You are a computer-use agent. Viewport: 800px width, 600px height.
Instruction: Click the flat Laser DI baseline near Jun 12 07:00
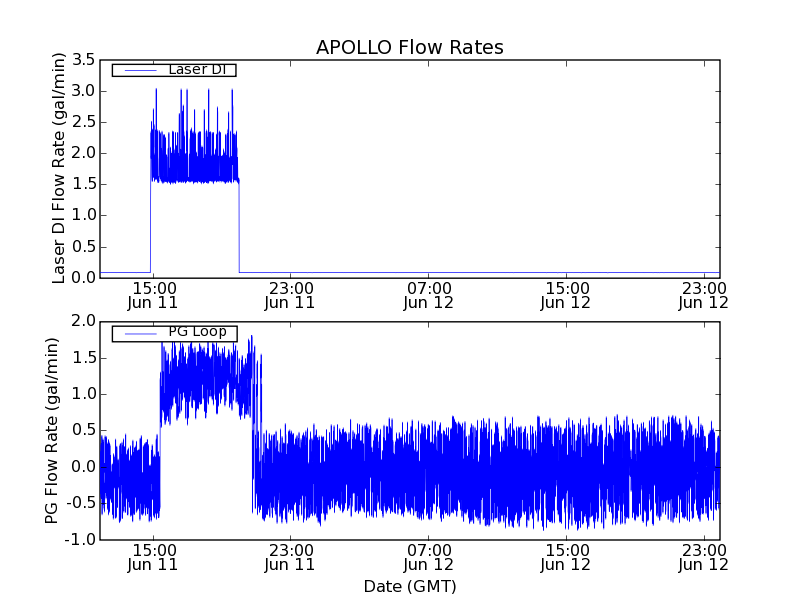tap(428, 272)
